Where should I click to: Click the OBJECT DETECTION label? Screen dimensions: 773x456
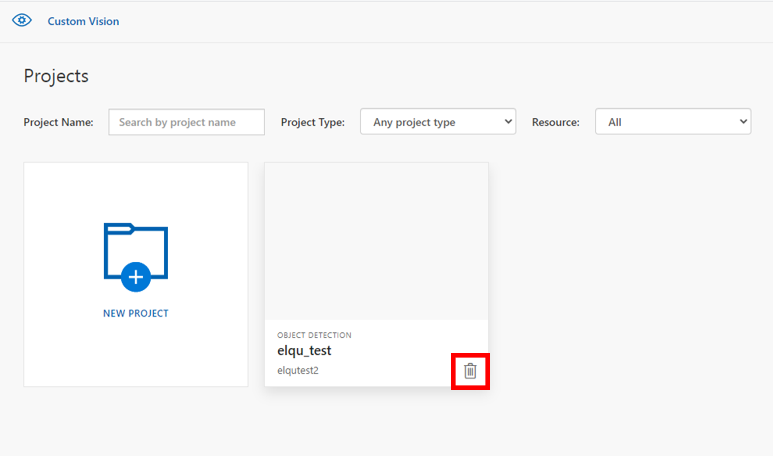(314, 335)
